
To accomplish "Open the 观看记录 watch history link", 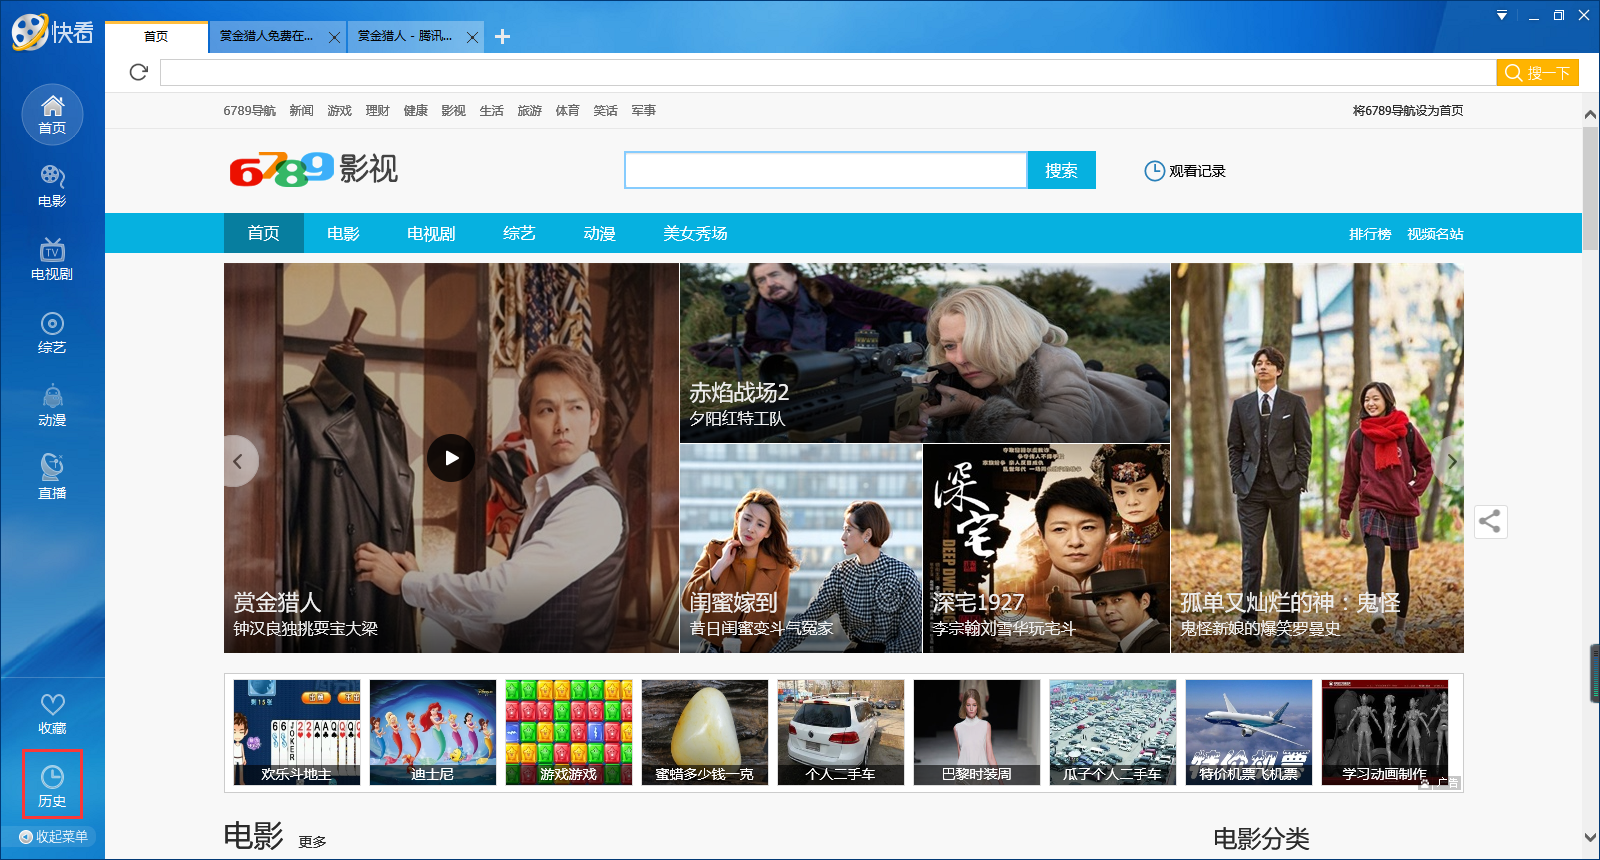I will pyautogui.click(x=1185, y=171).
